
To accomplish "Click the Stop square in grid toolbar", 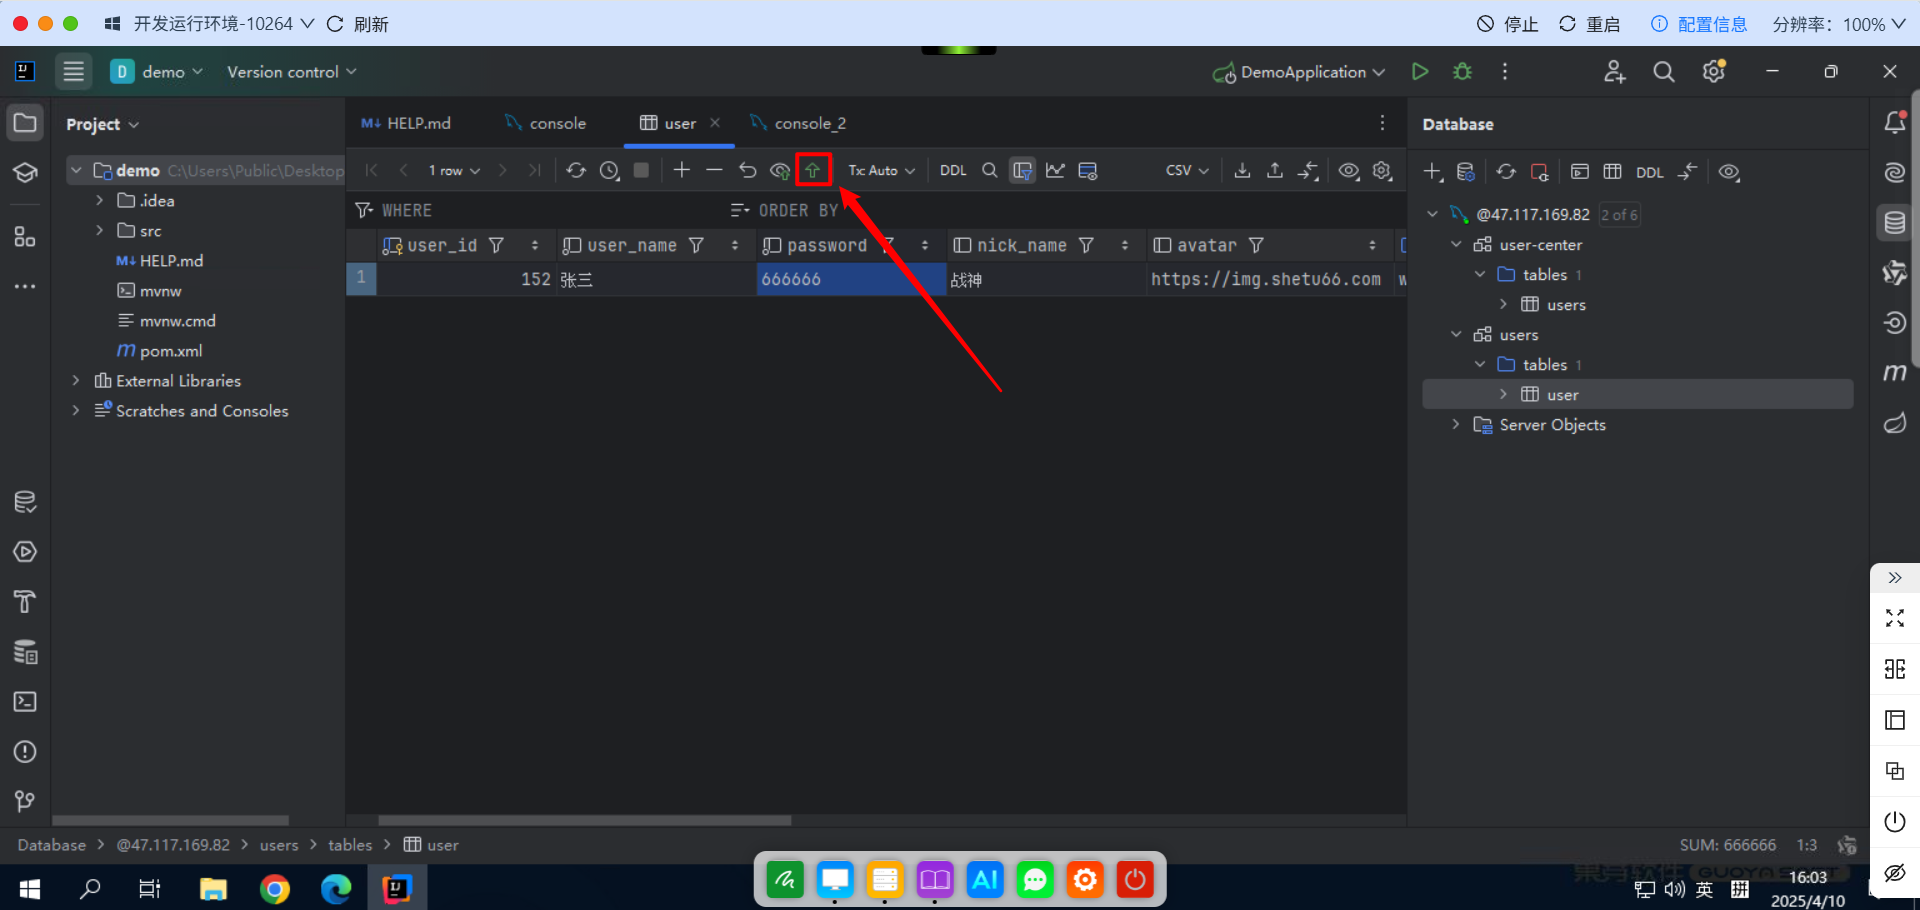I will [642, 170].
